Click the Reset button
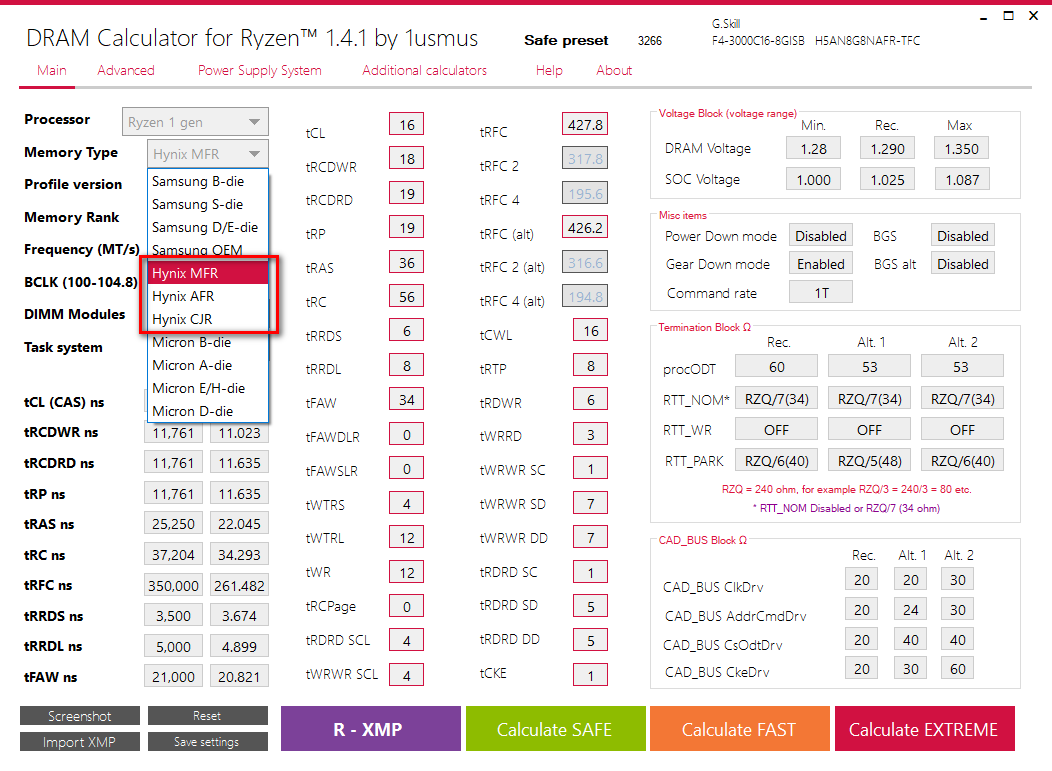The height and width of the screenshot is (771, 1052). pyautogui.click(x=207, y=716)
